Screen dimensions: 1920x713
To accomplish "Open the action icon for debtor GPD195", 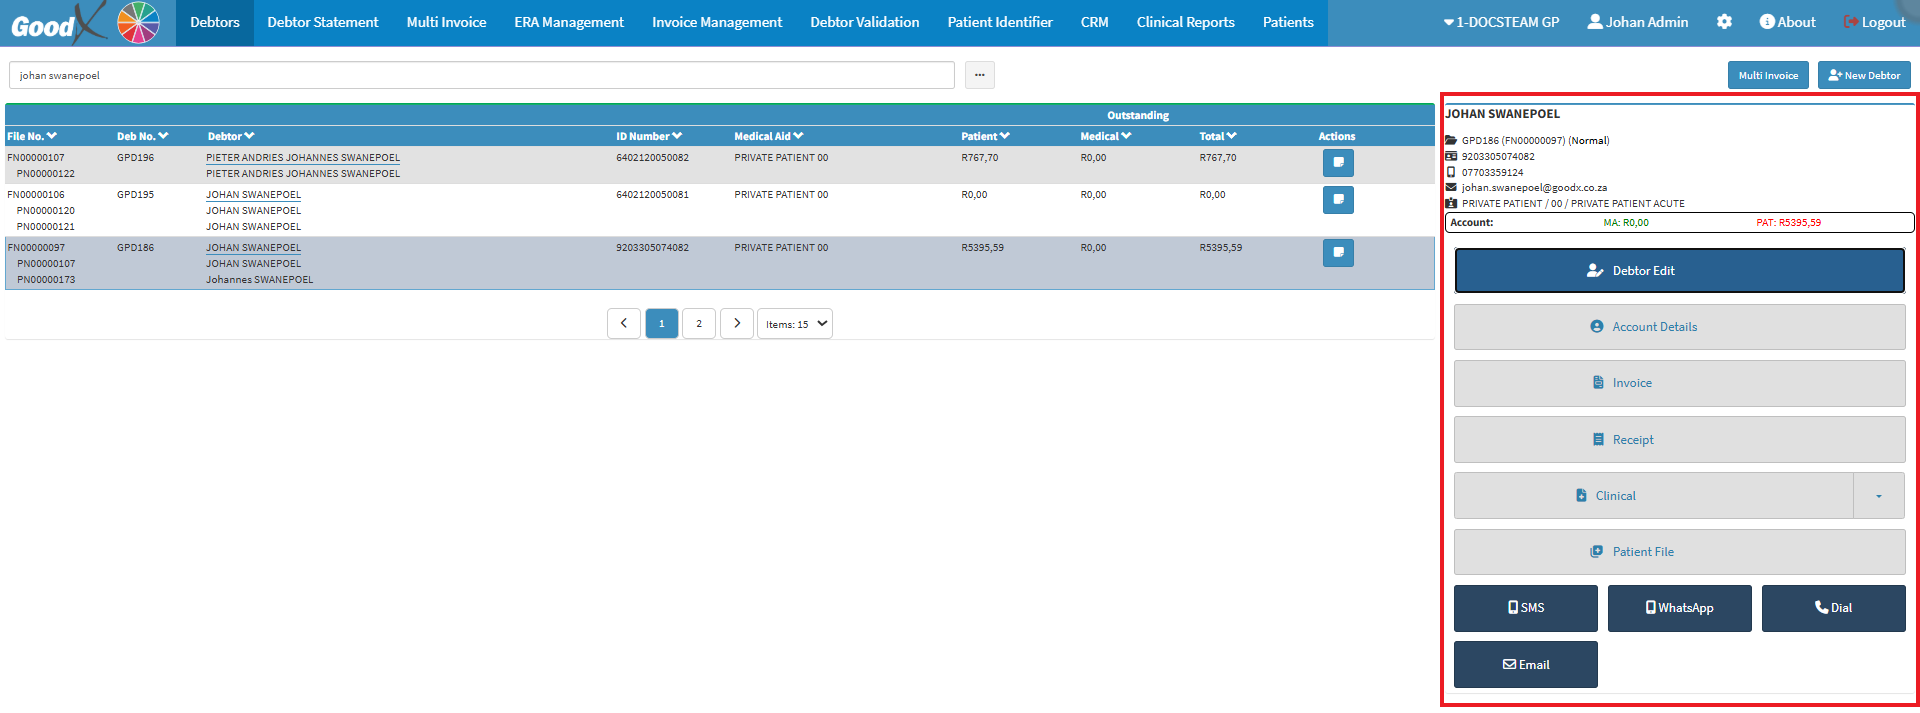I will point(1337,200).
